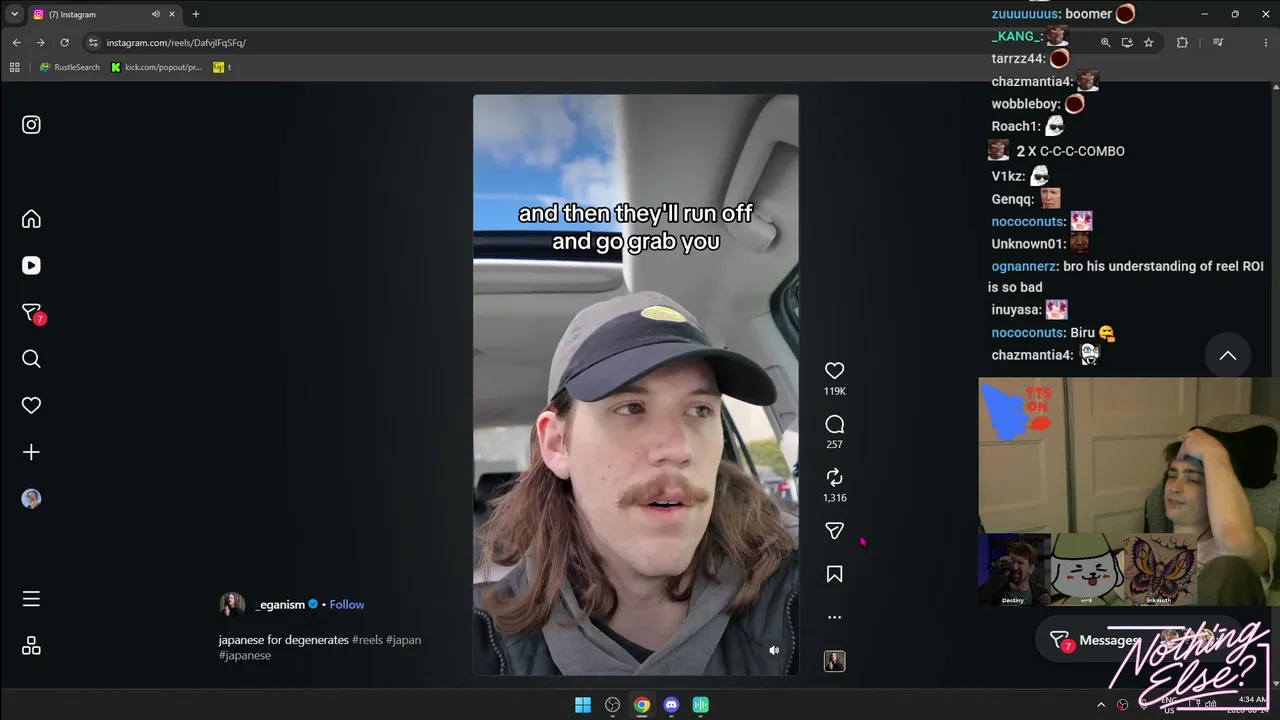Click the _eganism profile picture
This screenshot has width=1280, height=720.
(x=232, y=604)
